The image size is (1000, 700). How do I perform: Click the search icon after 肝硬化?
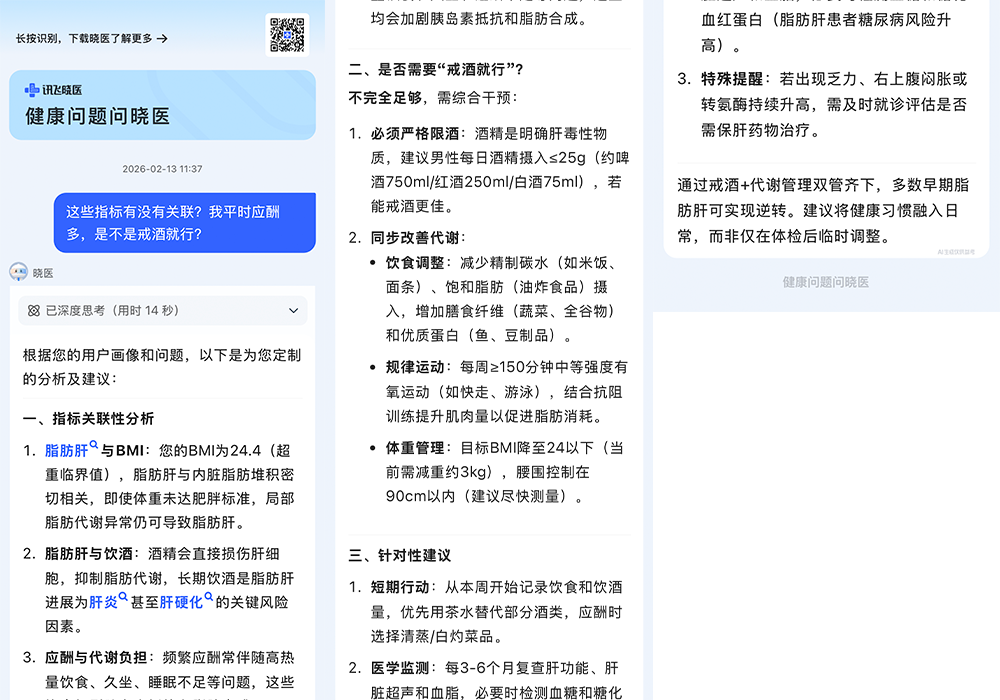[210, 596]
